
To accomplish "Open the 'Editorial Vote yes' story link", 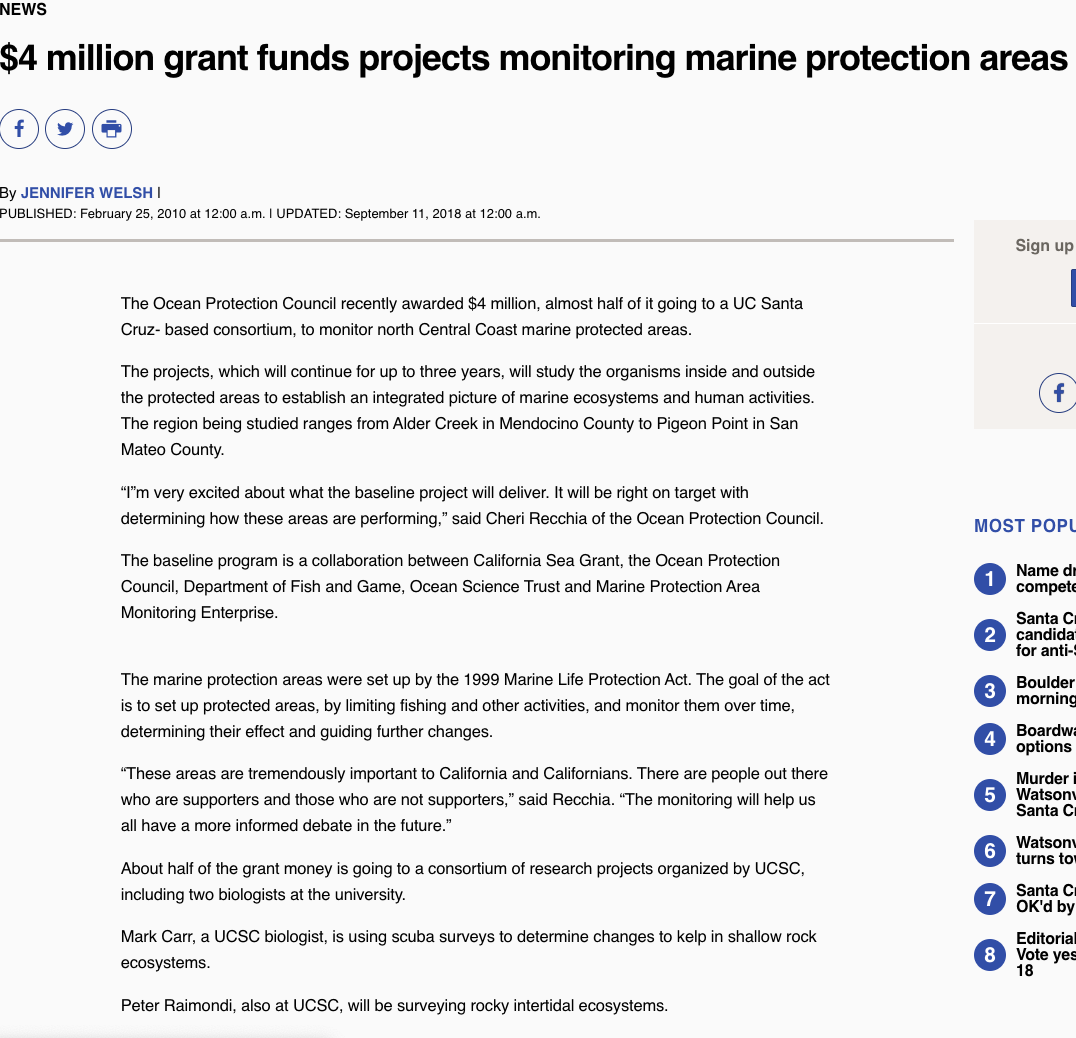I will point(1046,954).
